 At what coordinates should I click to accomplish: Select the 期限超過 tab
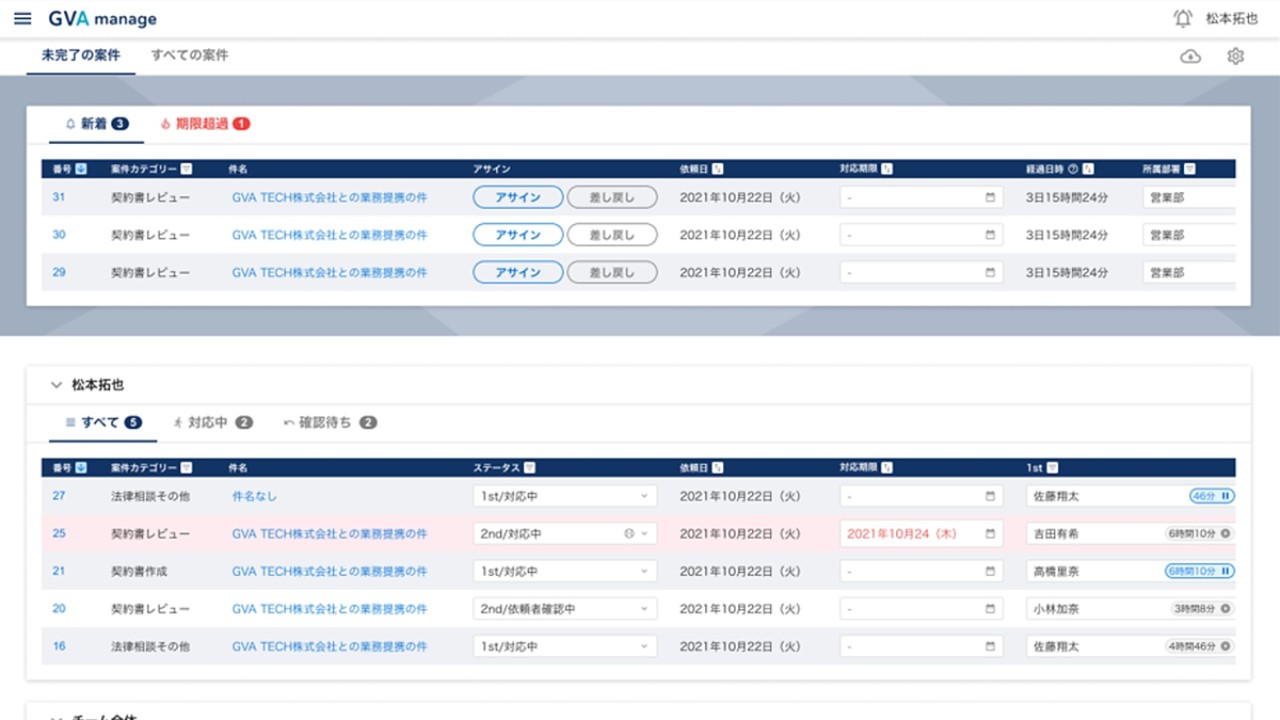204,124
